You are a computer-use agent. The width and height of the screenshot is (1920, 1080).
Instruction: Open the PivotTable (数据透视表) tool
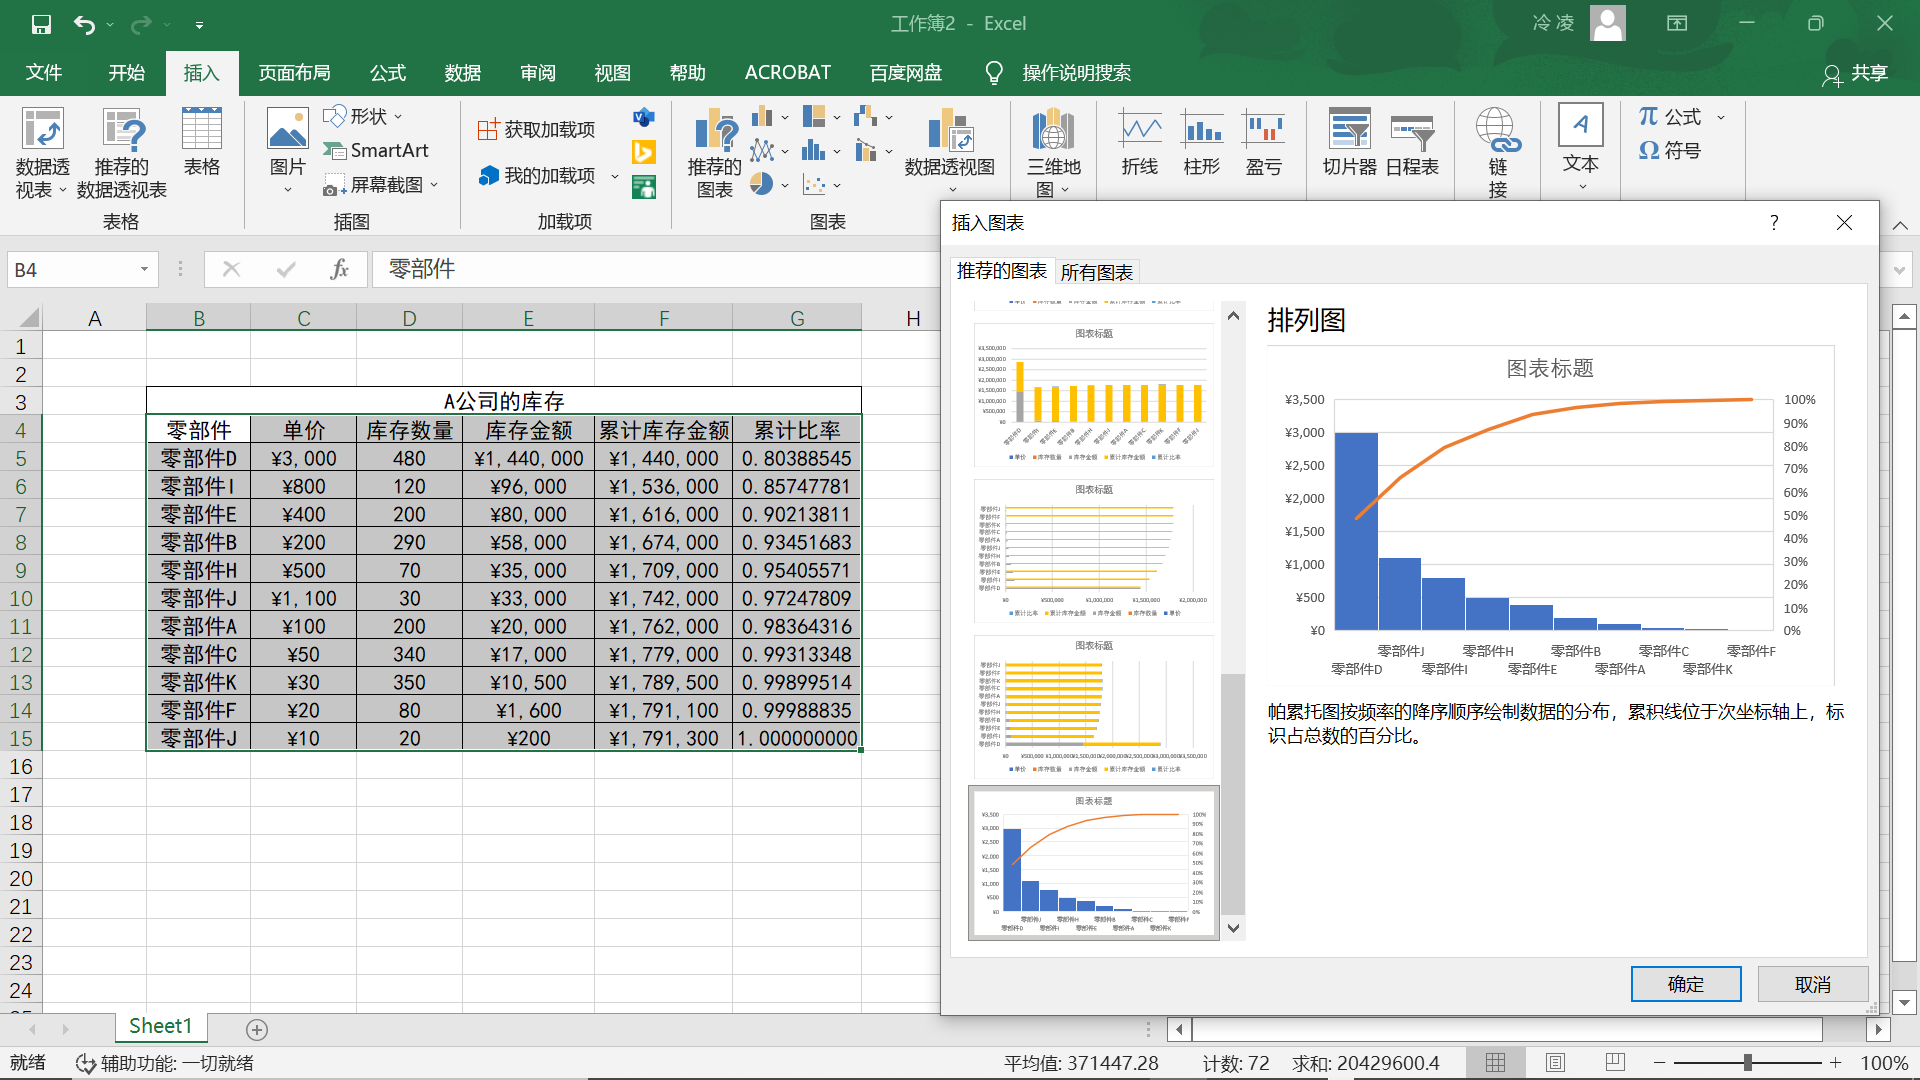(x=42, y=152)
